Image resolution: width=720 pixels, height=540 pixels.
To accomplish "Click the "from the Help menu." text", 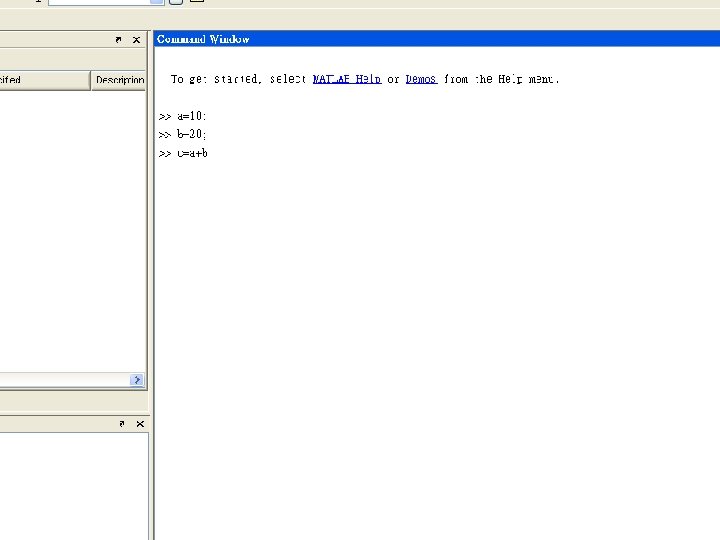I will (501, 79).
